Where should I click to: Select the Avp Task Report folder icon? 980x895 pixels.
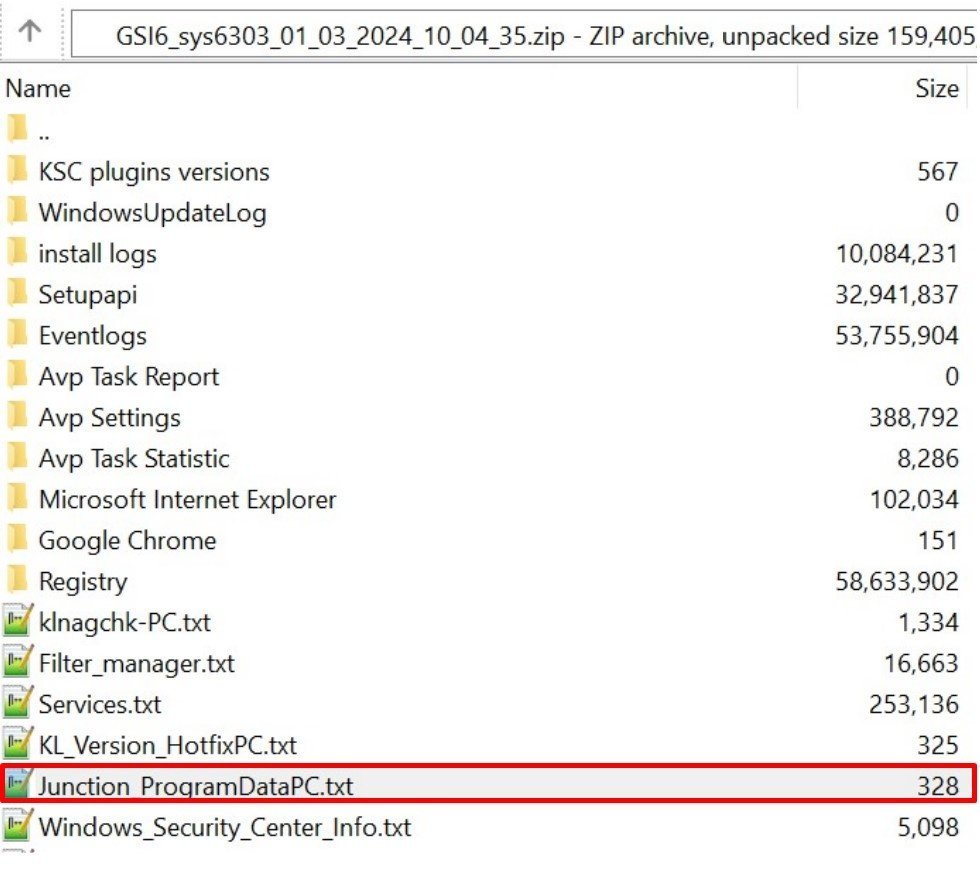pos(18,374)
